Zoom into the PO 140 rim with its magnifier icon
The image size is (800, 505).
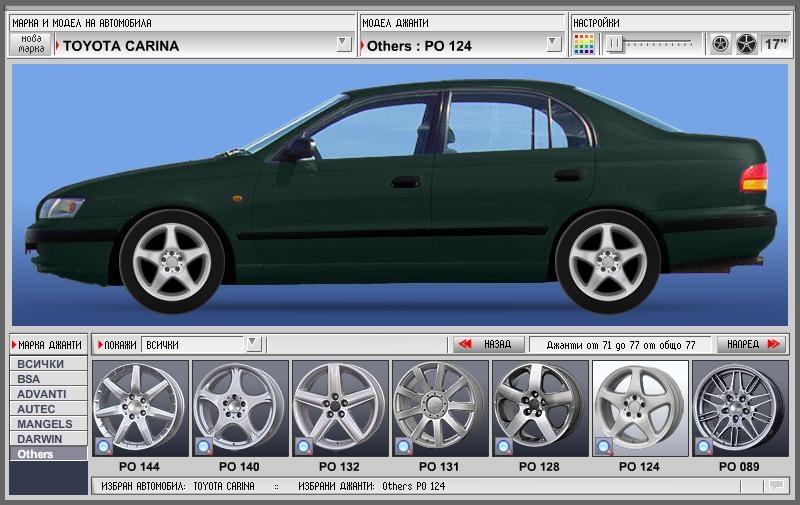point(204,447)
